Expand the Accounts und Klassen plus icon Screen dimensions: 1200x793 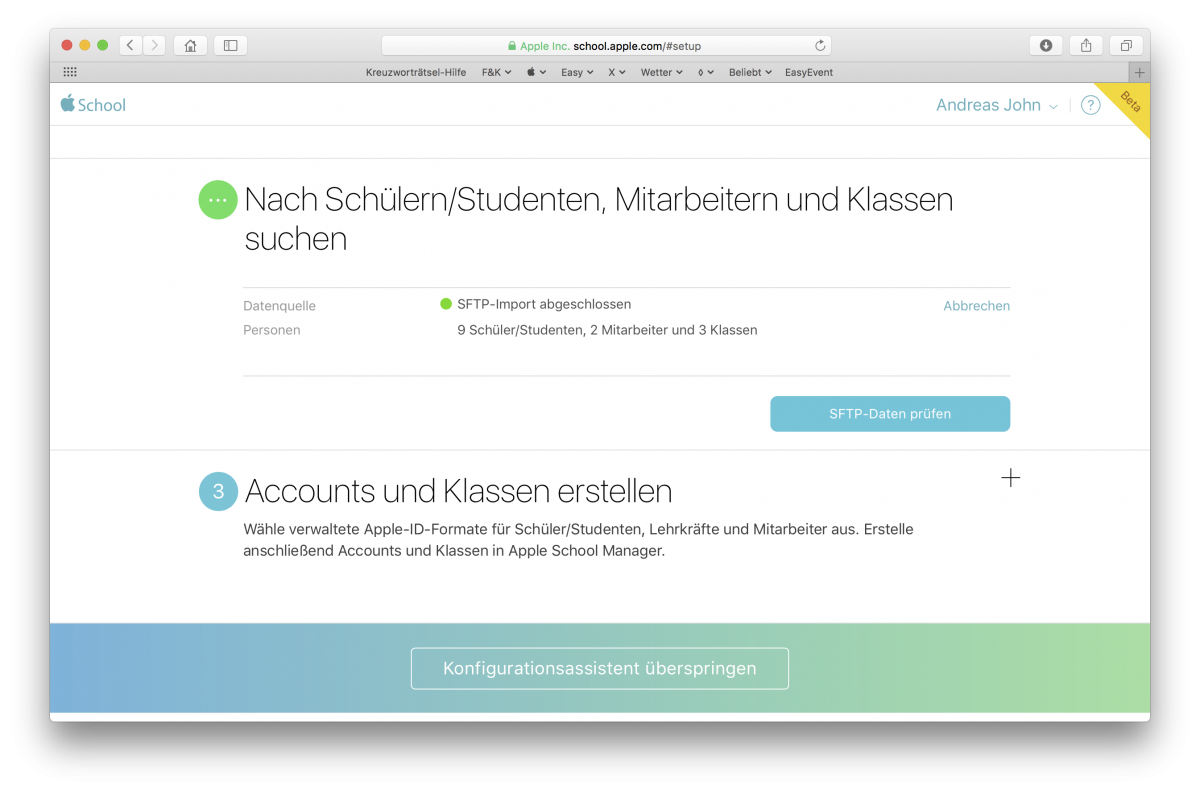click(1010, 478)
